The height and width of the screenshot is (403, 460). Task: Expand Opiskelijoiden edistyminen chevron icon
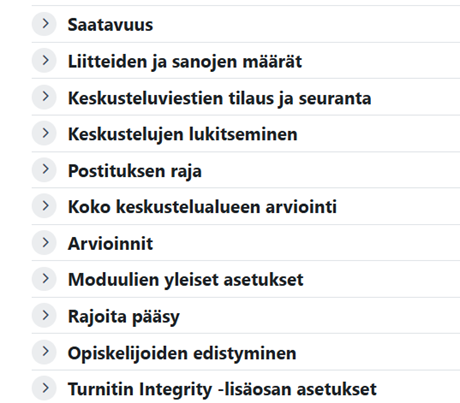point(44,352)
